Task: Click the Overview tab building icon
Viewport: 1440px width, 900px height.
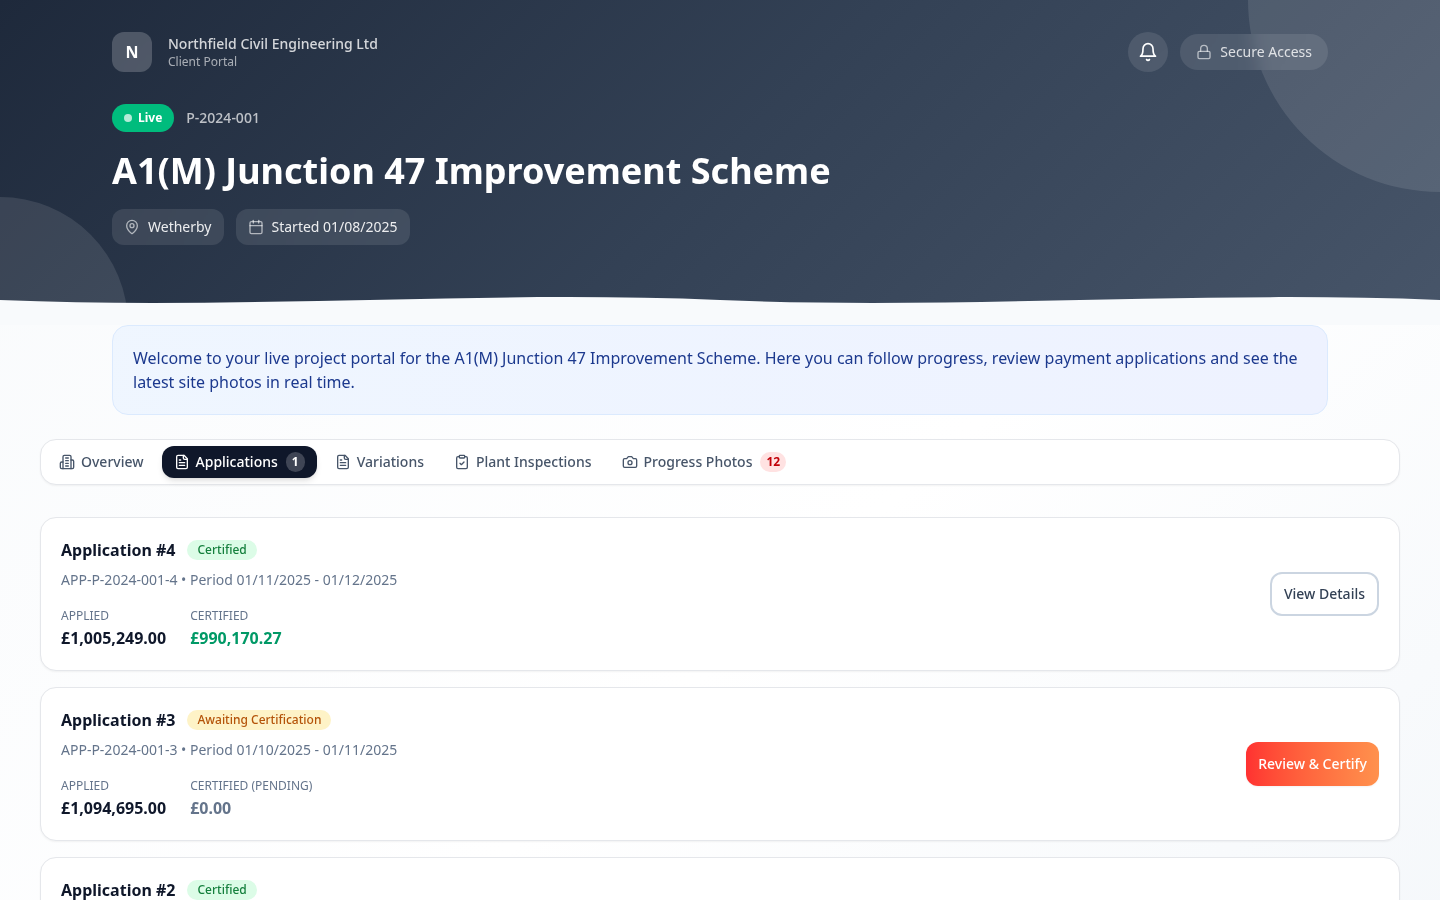Action: (67, 462)
